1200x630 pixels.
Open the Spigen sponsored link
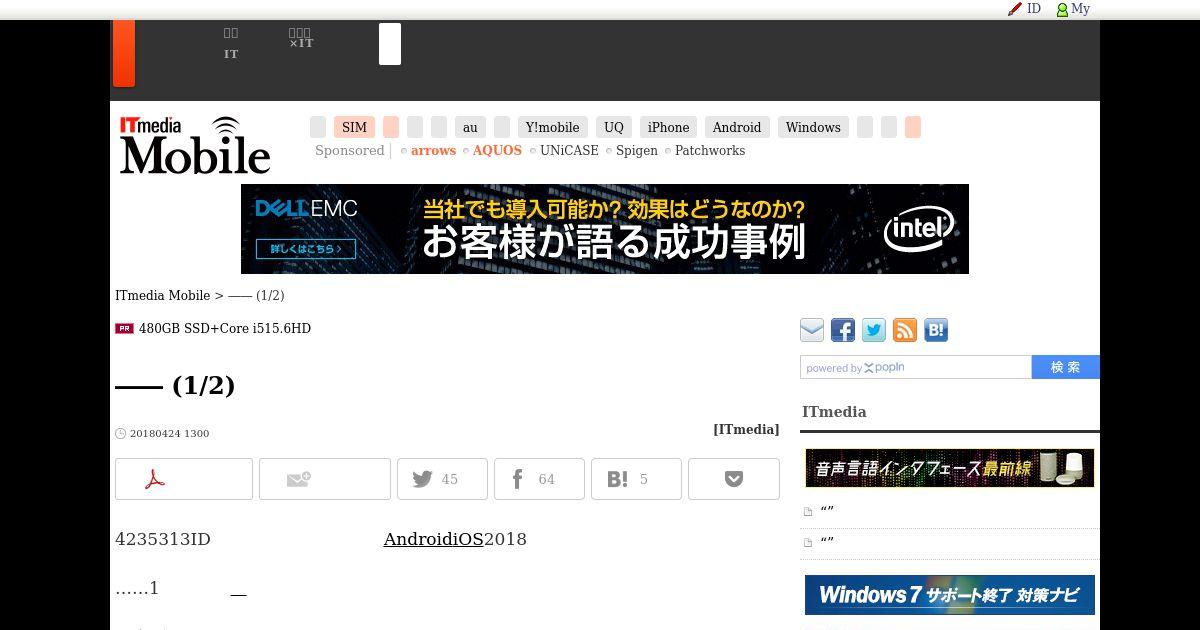(x=637, y=150)
